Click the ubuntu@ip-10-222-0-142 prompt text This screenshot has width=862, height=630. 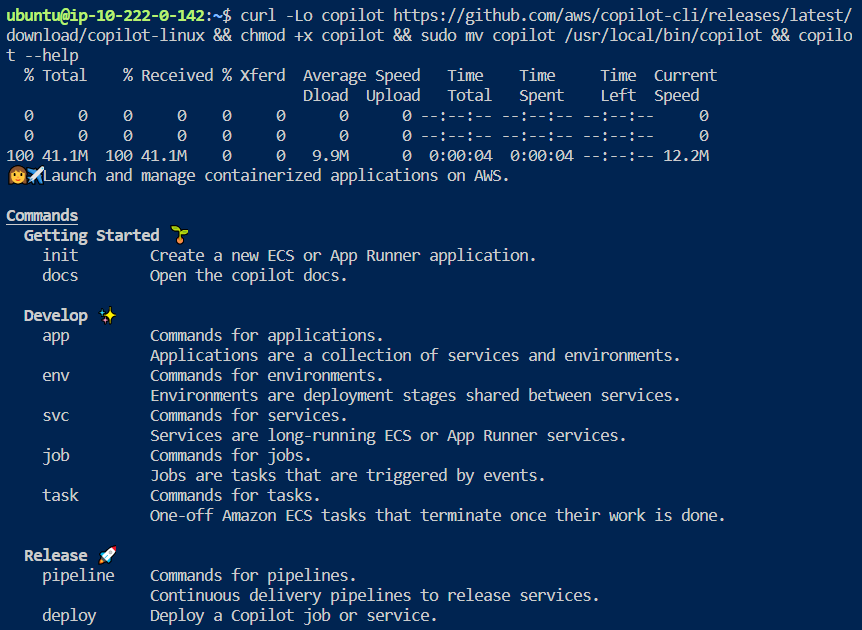coord(106,15)
